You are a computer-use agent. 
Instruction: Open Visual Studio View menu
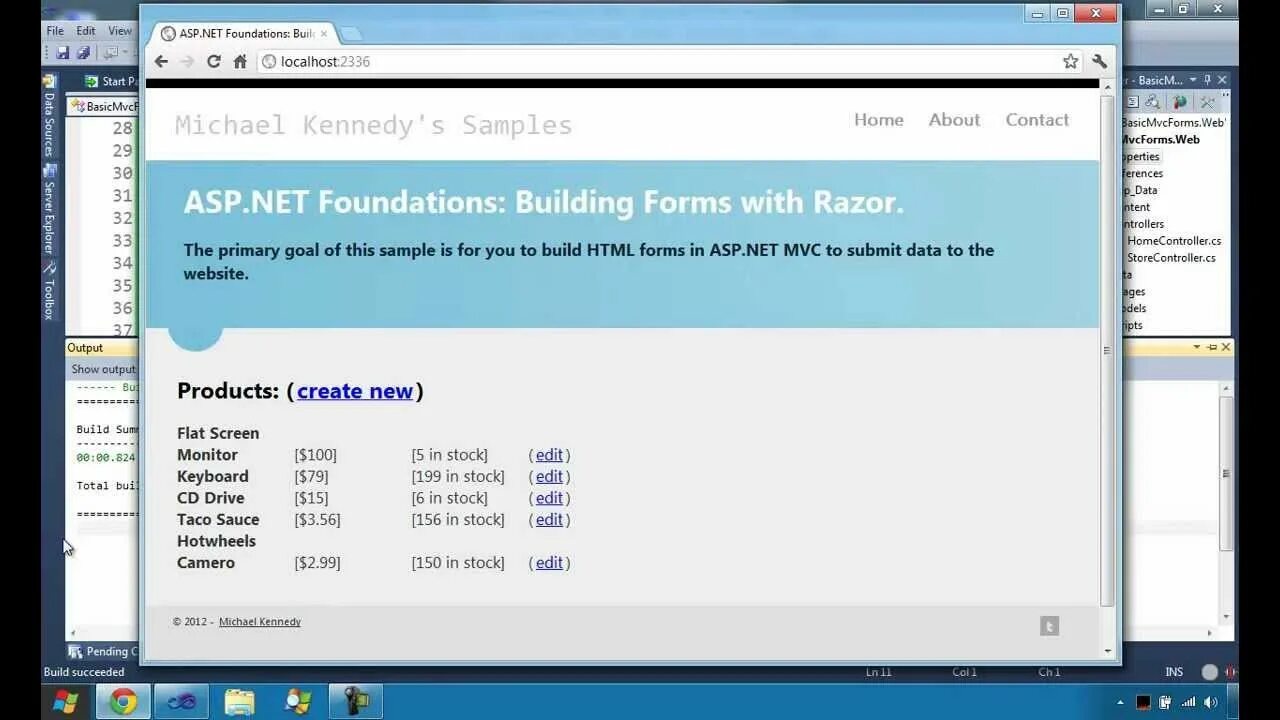[120, 31]
